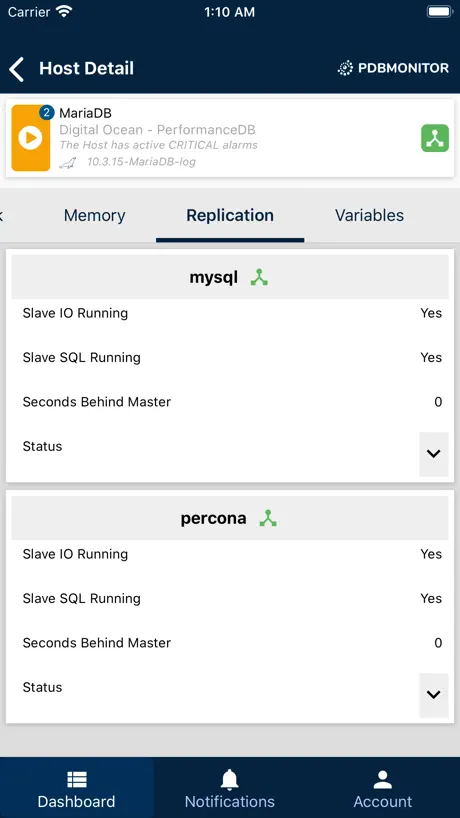The height and width of the screenshot is (818, 460).
Task: Tap the critical alarms message text
Action: click(159, 145)
